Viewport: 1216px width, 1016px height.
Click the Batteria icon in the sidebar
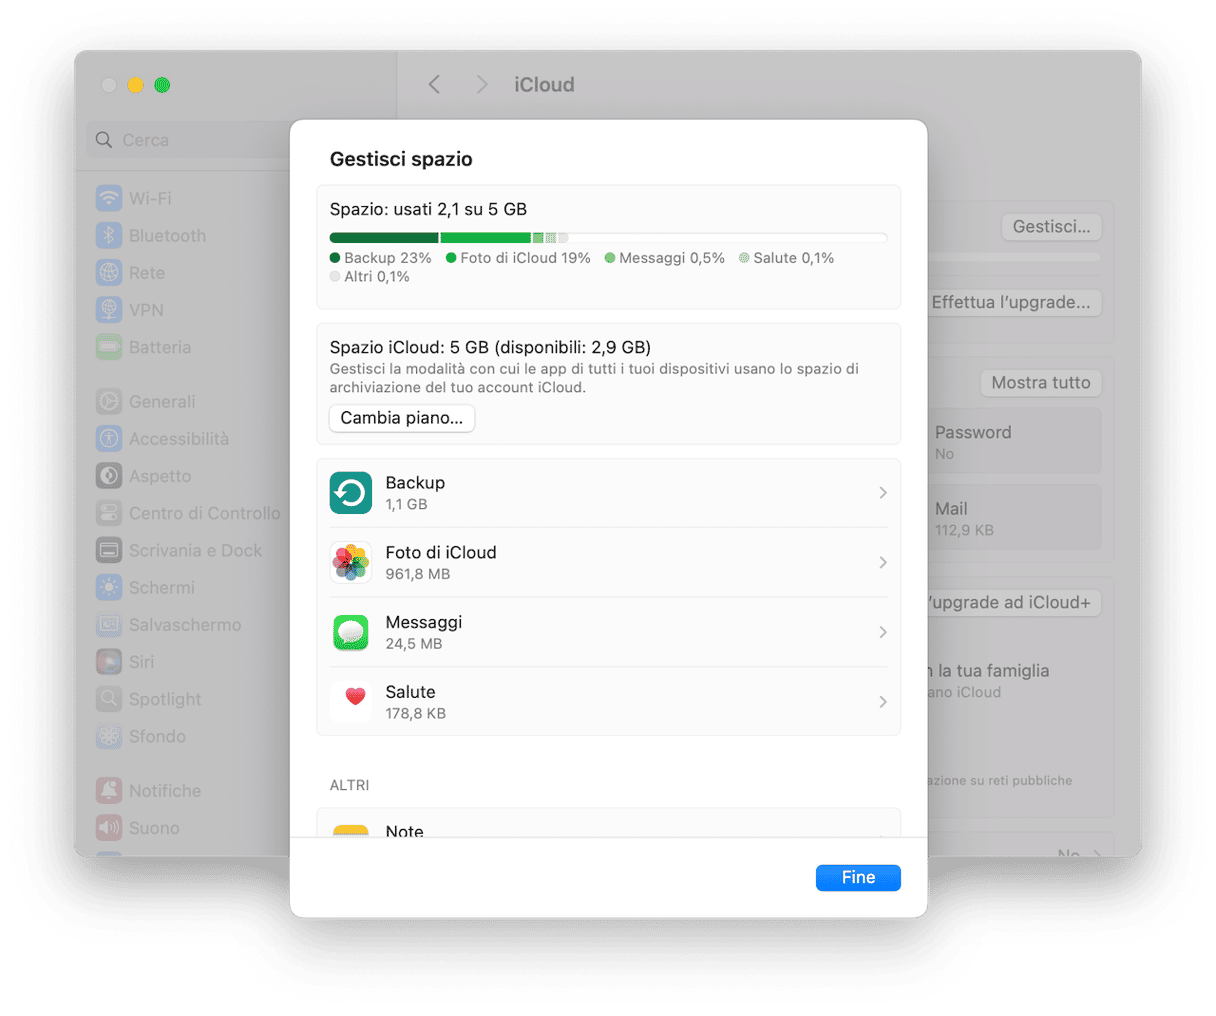(109, 347)
